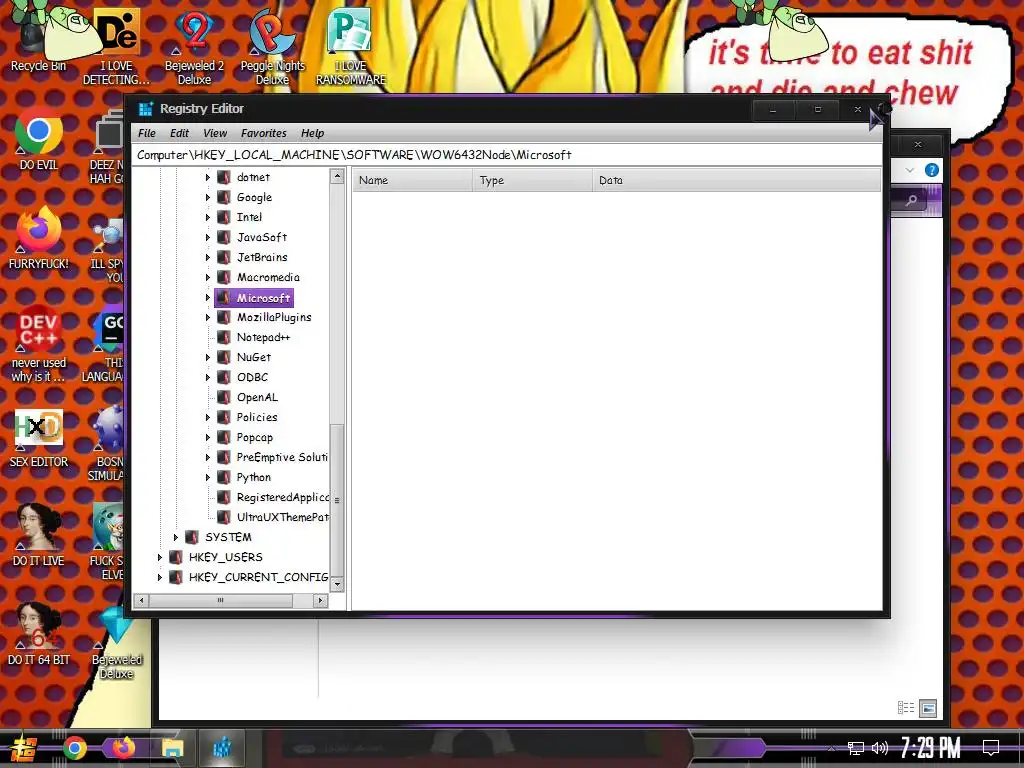Open the DO IT LIVE desktop icon
The image size is (1024, 768).
point(39,534)
